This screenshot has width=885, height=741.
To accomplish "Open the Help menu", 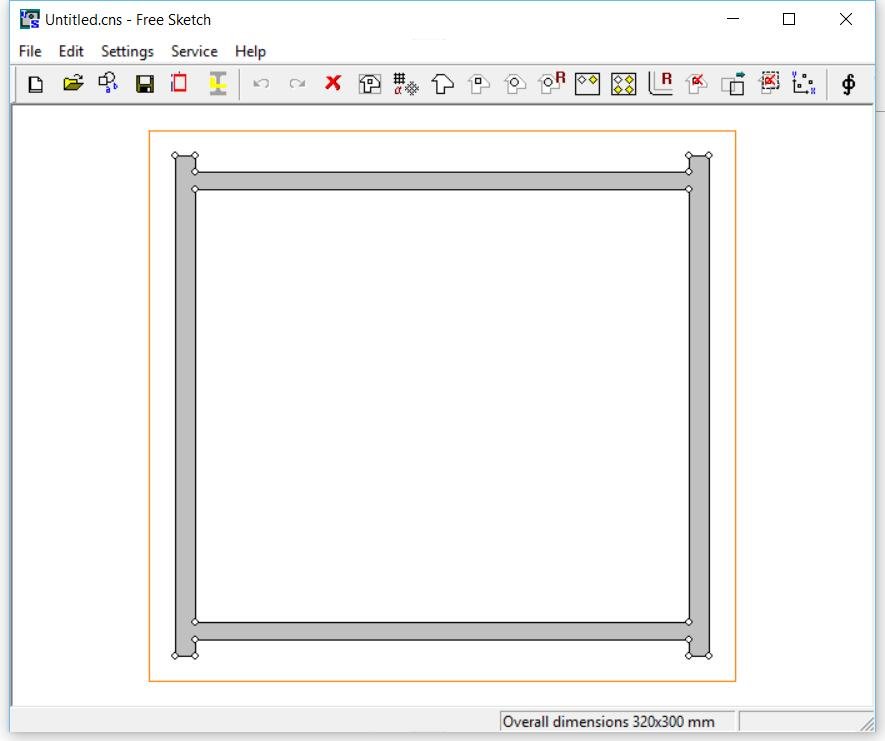I will click(x=250, y=51).
